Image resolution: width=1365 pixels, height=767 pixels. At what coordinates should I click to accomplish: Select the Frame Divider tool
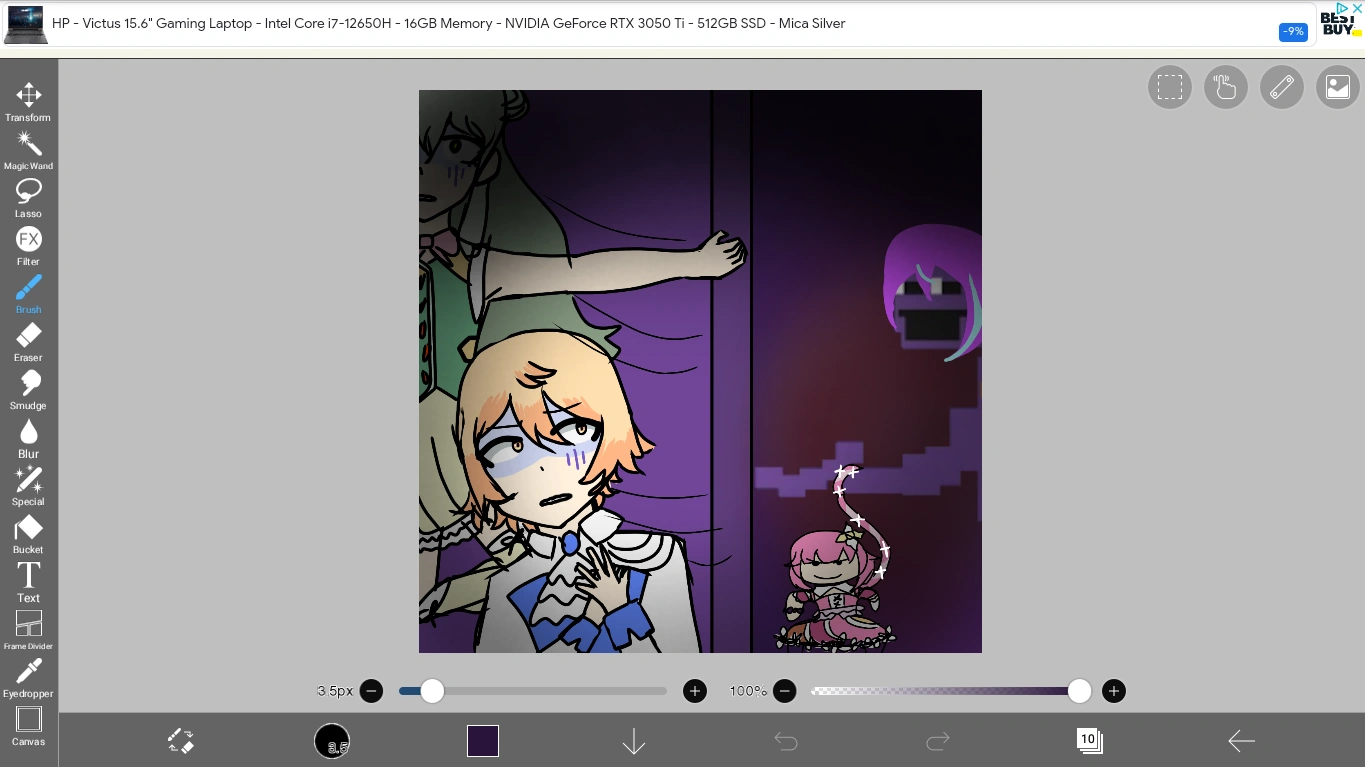coord(28,630)
